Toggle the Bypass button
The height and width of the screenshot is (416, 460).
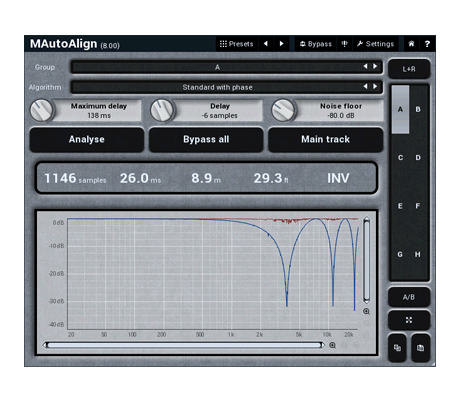pos(316,44)
